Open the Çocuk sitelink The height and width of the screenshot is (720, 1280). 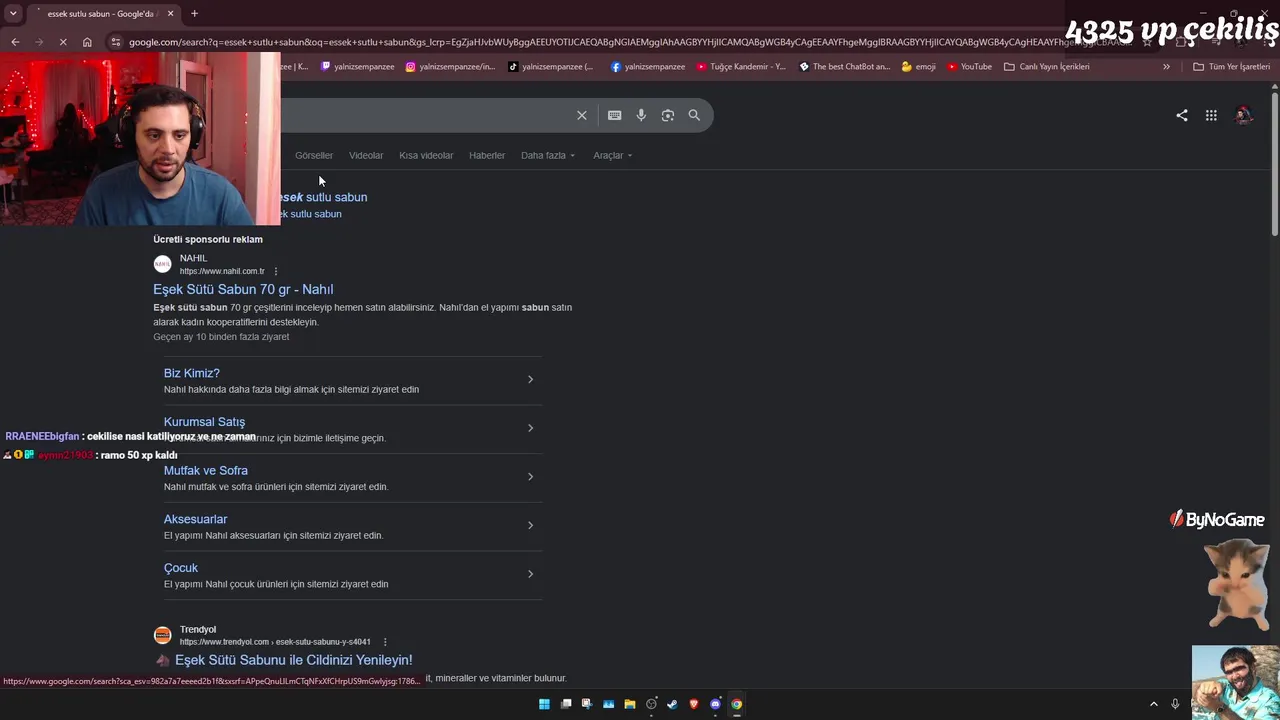181,568
